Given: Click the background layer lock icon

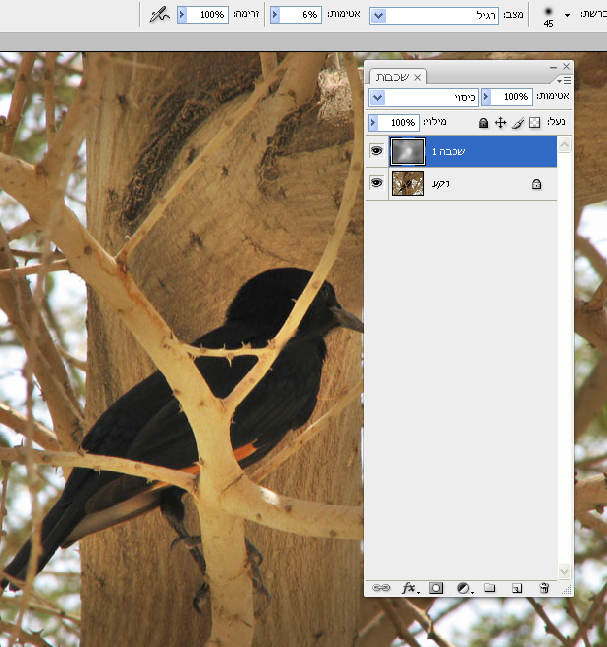Looking at the screenshot, I should tap(536, 184).
